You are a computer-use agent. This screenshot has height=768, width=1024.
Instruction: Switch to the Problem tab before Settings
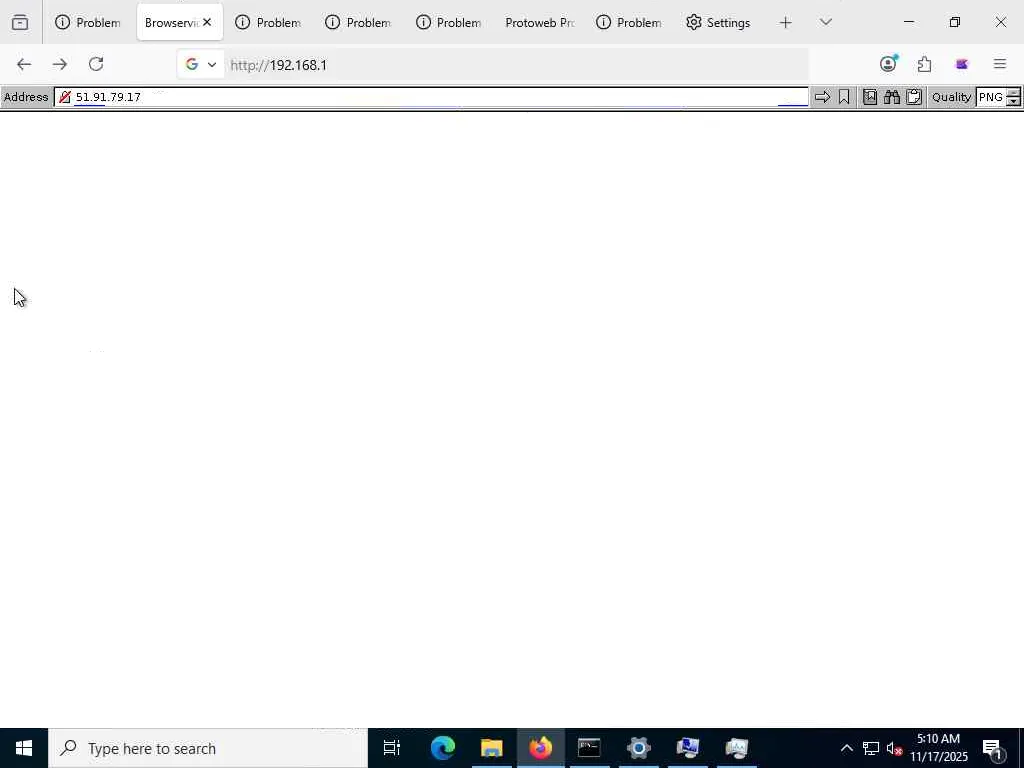click(x=629, y=23)
